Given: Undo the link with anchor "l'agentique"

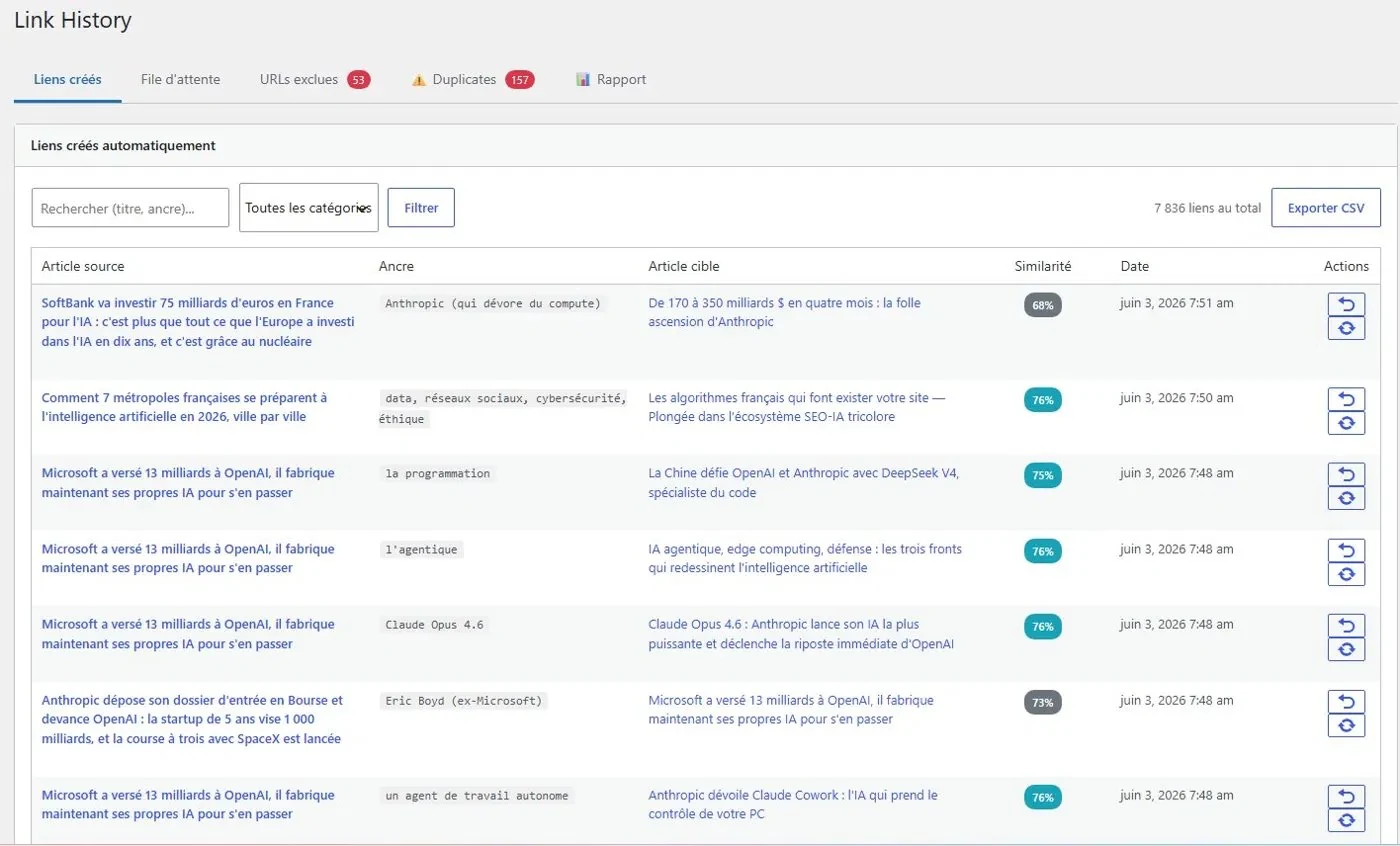Looking at the screenshot, I should 1346,551.
